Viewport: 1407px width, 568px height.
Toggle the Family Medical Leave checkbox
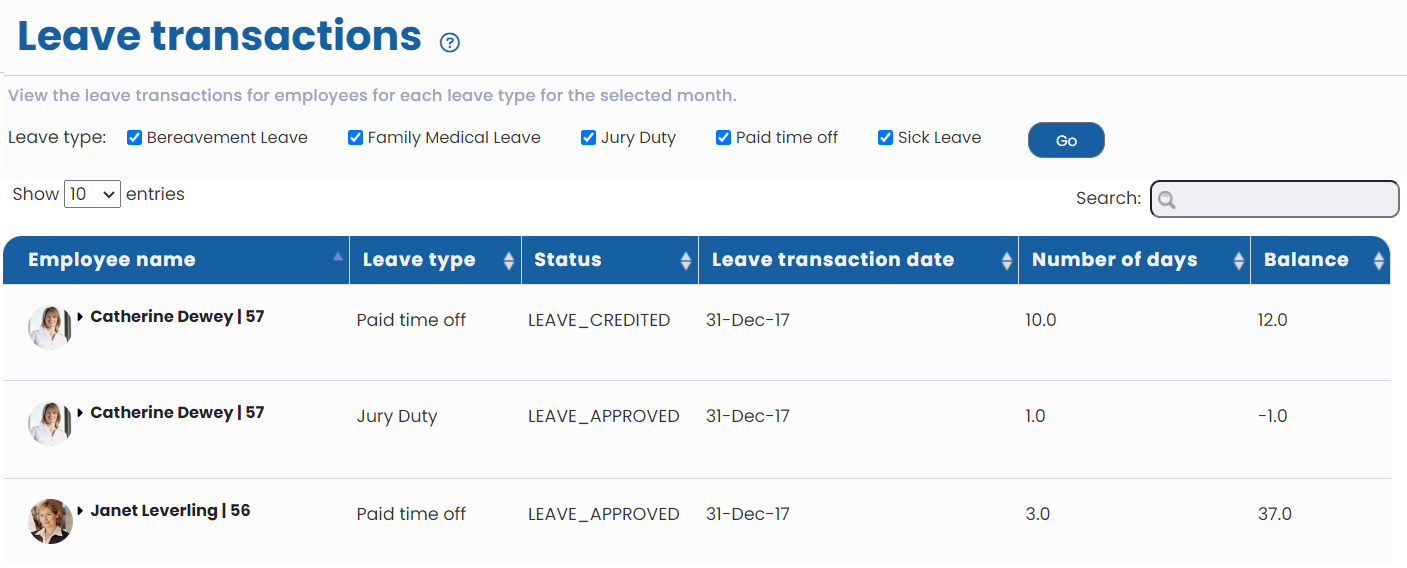(x=355, y=138)
